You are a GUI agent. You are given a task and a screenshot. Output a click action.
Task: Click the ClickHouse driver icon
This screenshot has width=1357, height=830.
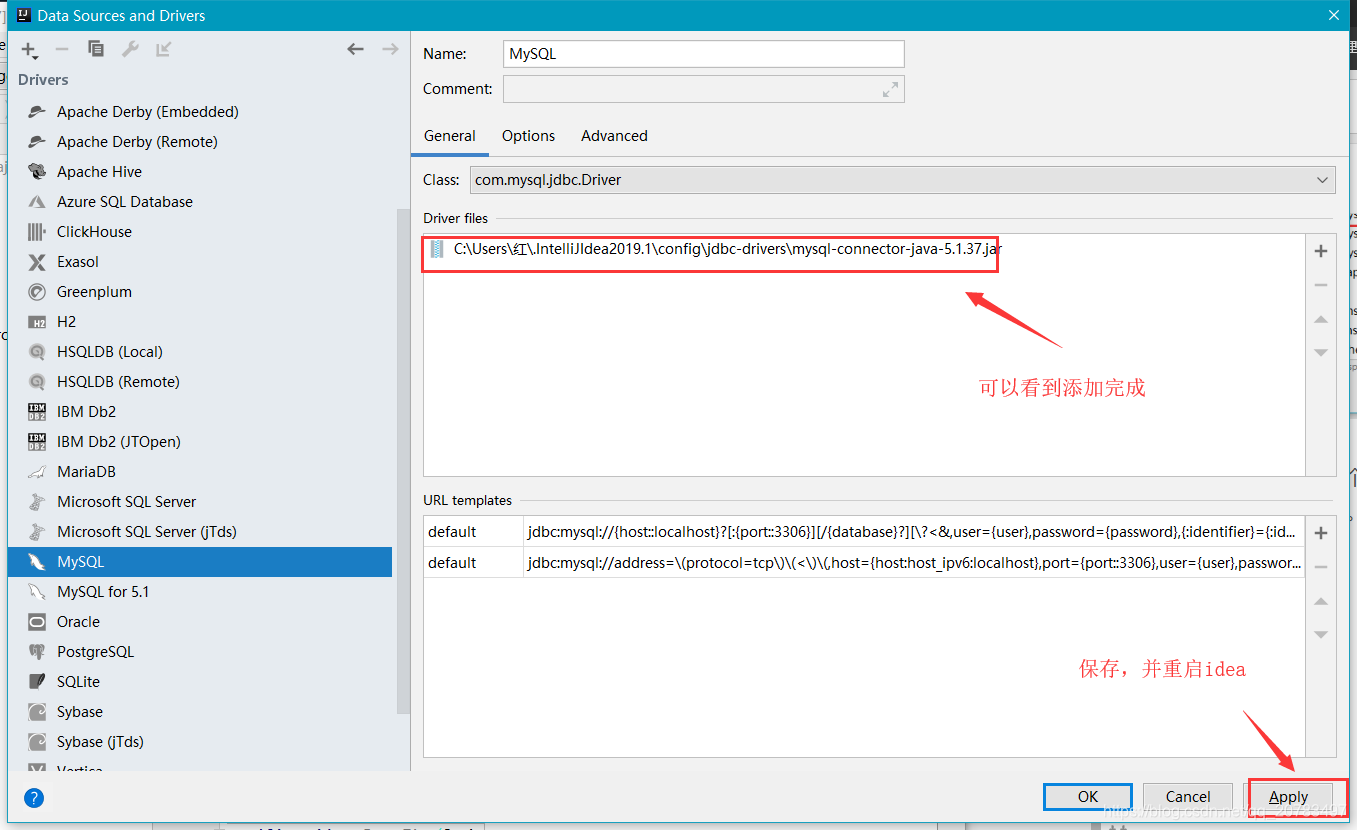click(37, 232)
